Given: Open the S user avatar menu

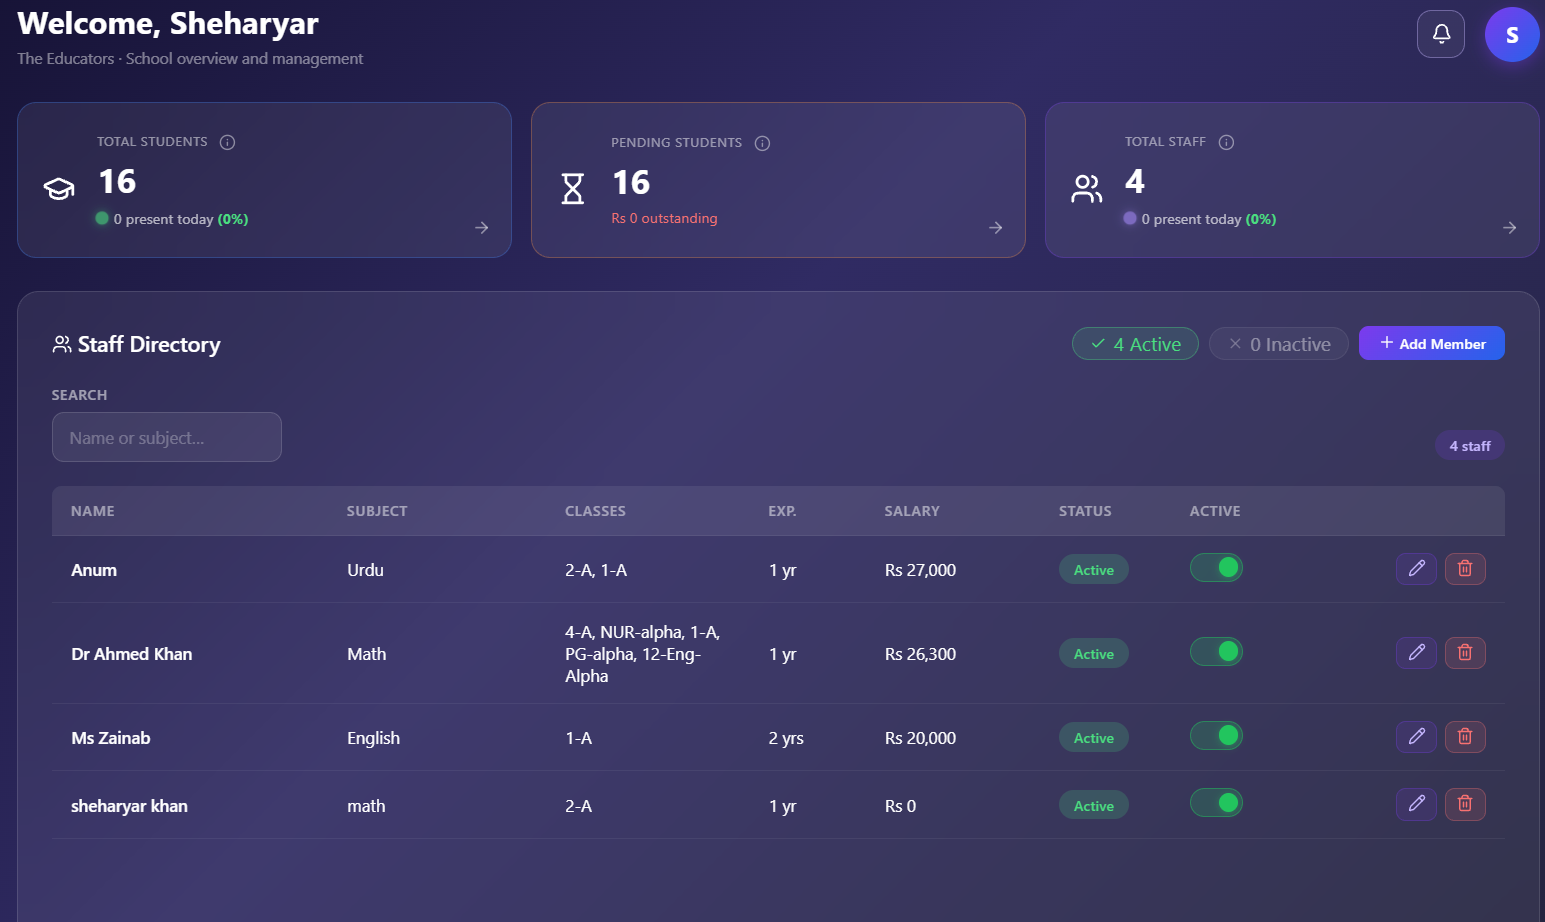Looking at the screenshot, I should coord(1512,35).
